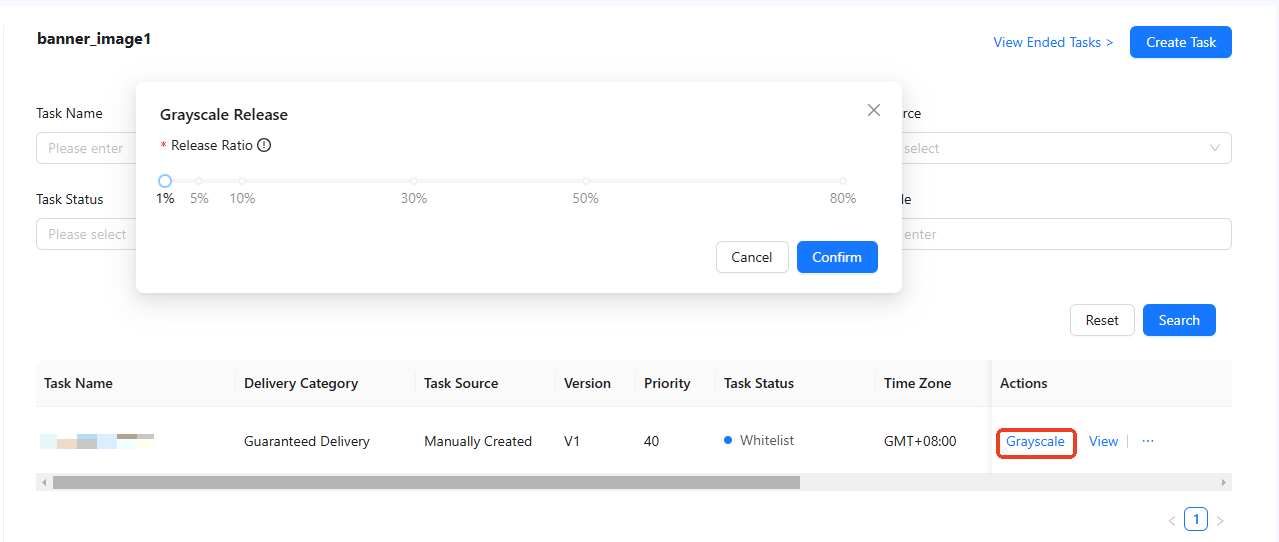Go to the previous page arrow

[x=1172, y=520]
